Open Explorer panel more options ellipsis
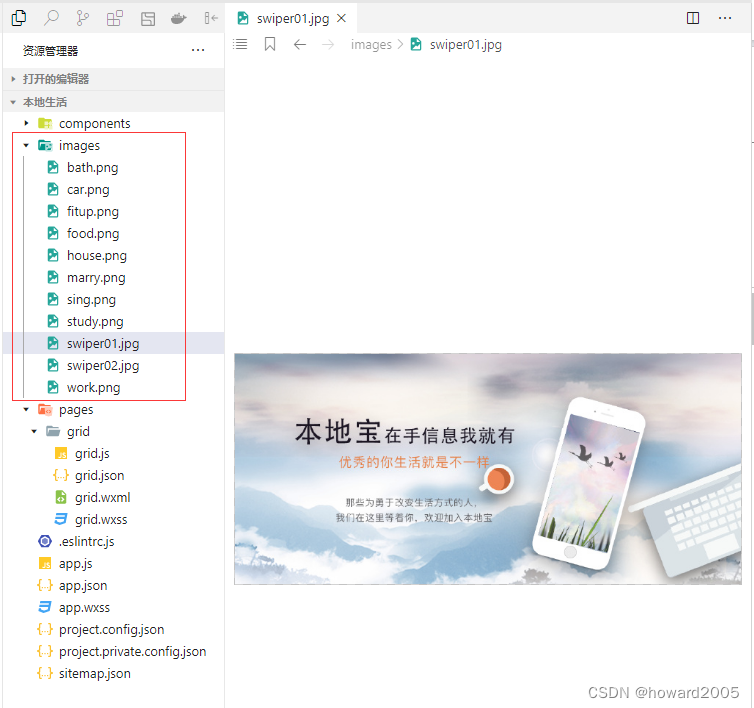The width and height of the screenshot is (754, 708). [x=198, y=50]
